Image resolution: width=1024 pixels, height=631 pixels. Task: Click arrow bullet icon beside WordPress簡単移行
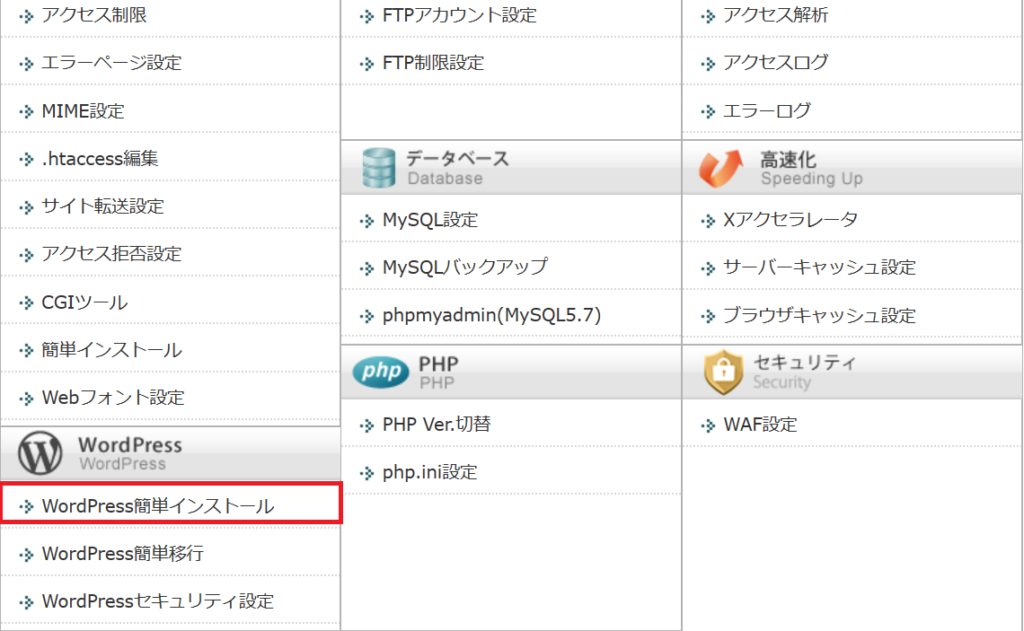(26, 555)
